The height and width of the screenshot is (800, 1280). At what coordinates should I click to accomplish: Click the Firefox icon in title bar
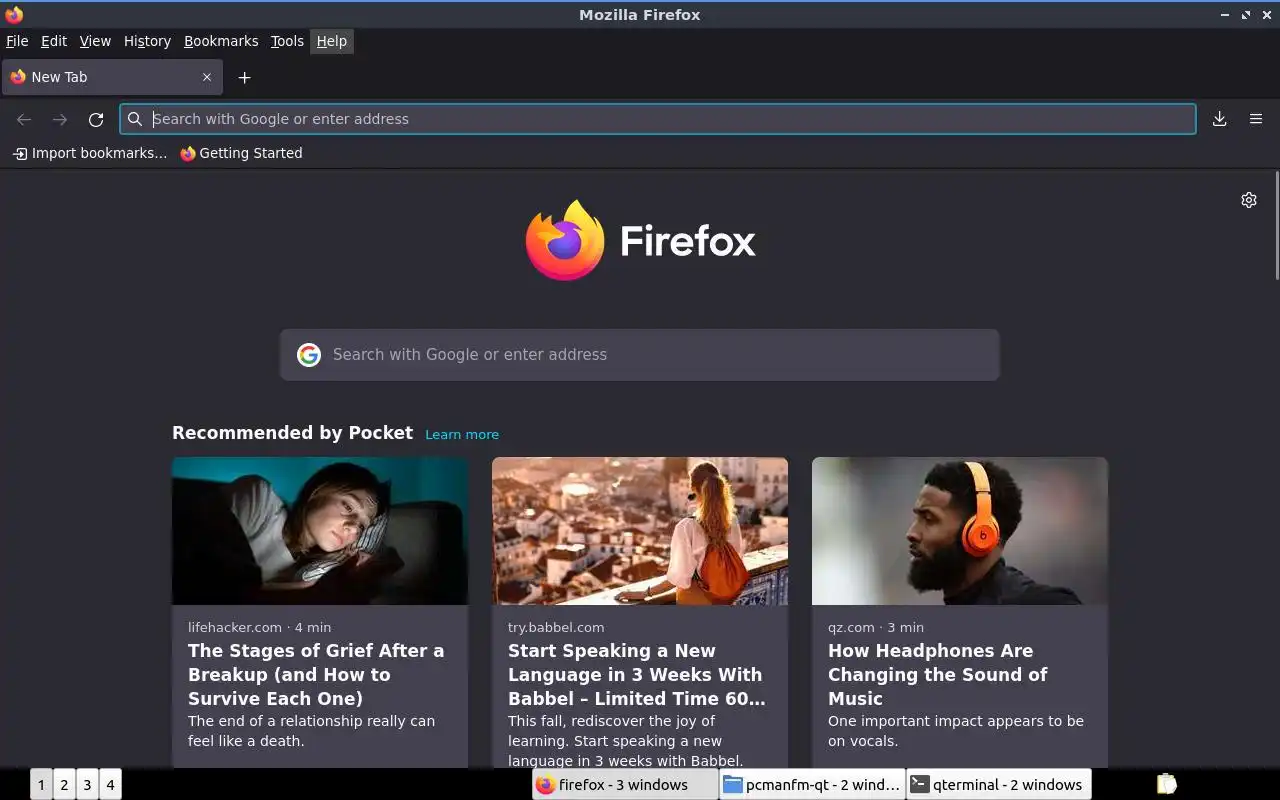click(x=14, y=14)
